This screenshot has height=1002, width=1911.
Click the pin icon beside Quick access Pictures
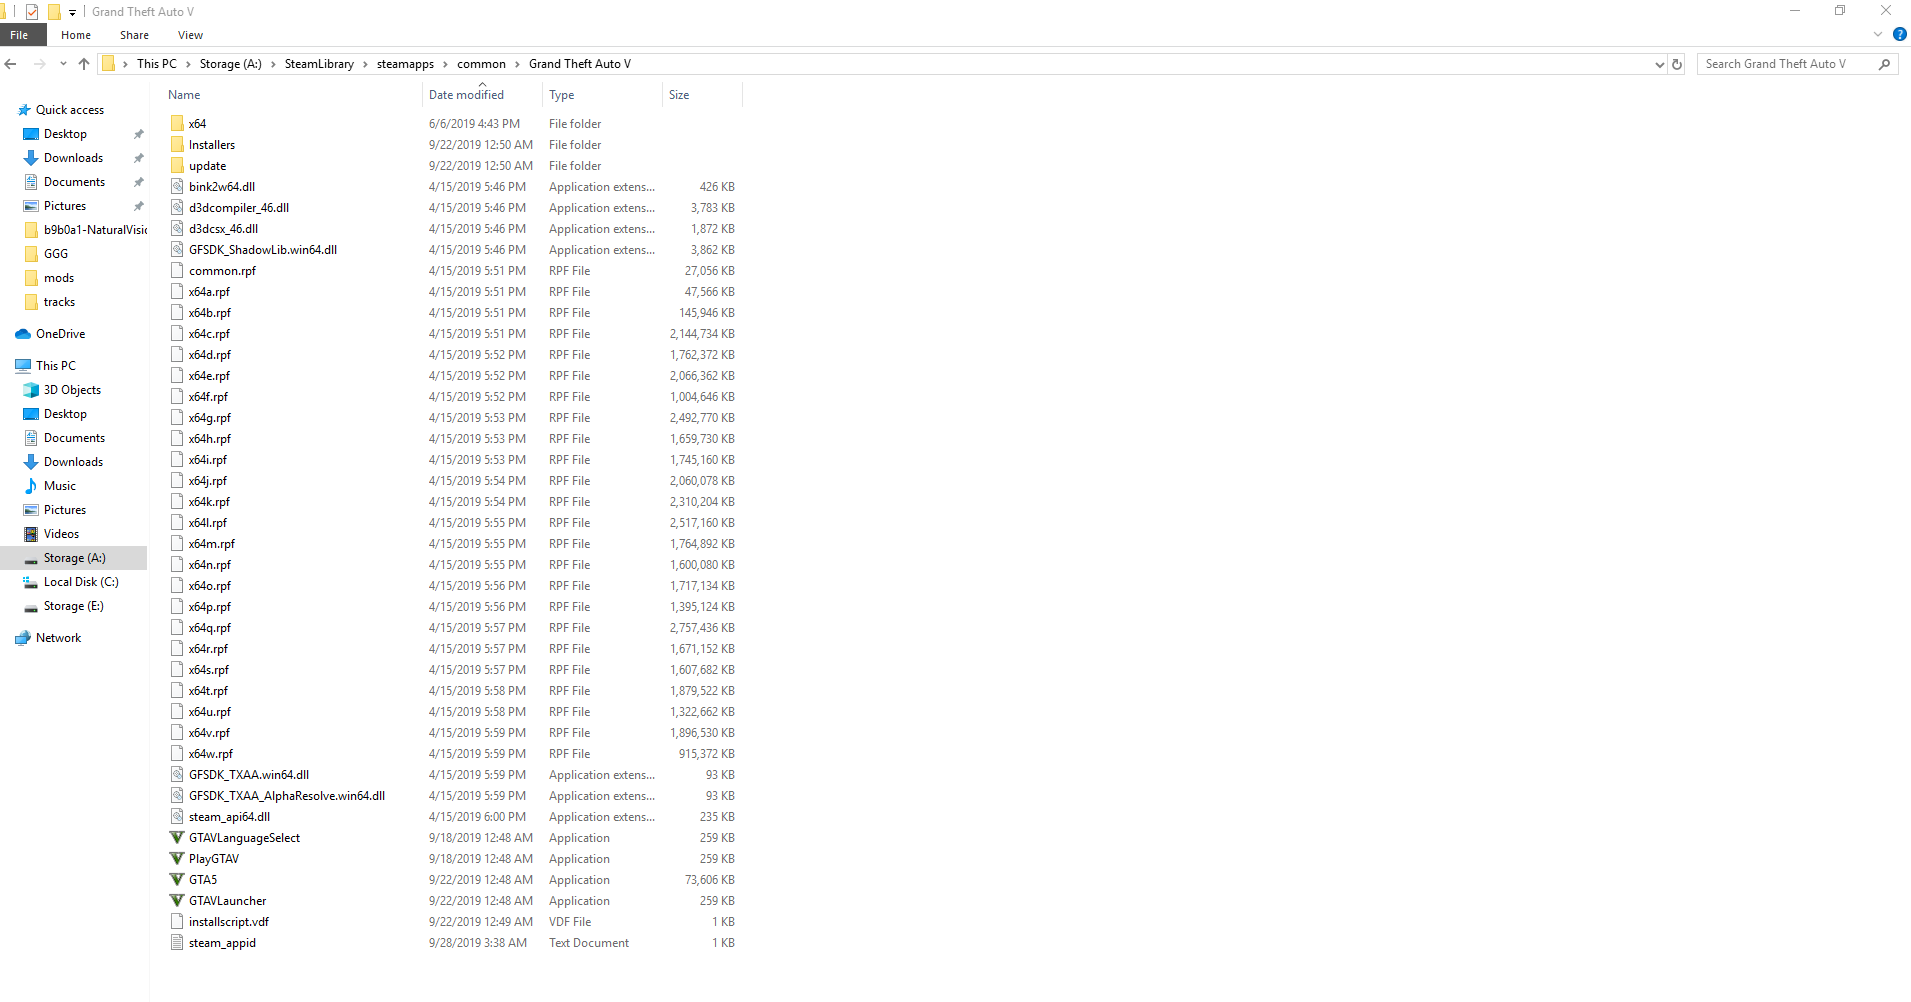click(x=139, y=206)
